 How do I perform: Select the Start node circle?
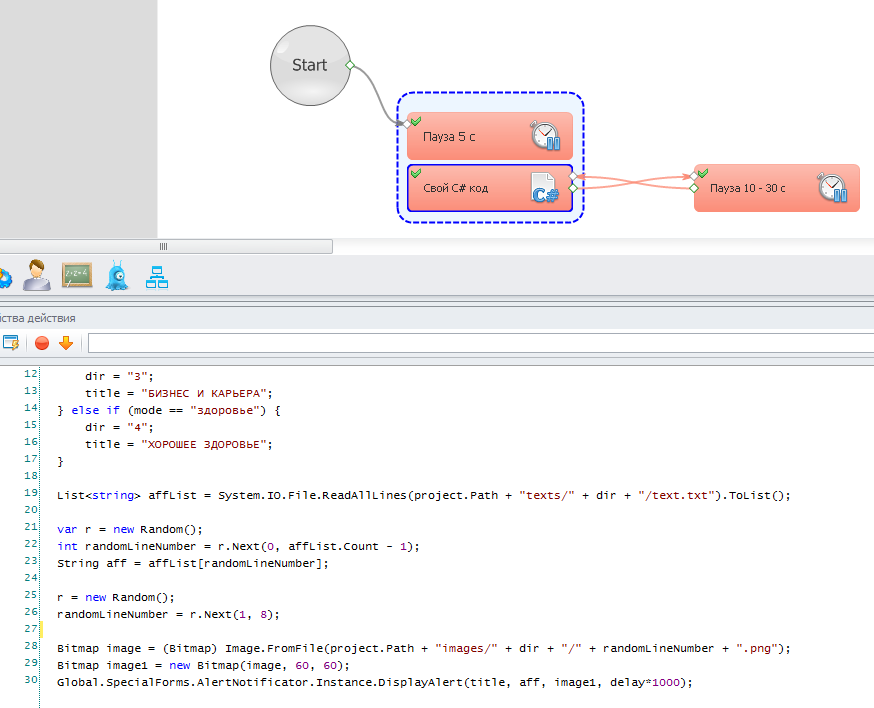[310, 65]
